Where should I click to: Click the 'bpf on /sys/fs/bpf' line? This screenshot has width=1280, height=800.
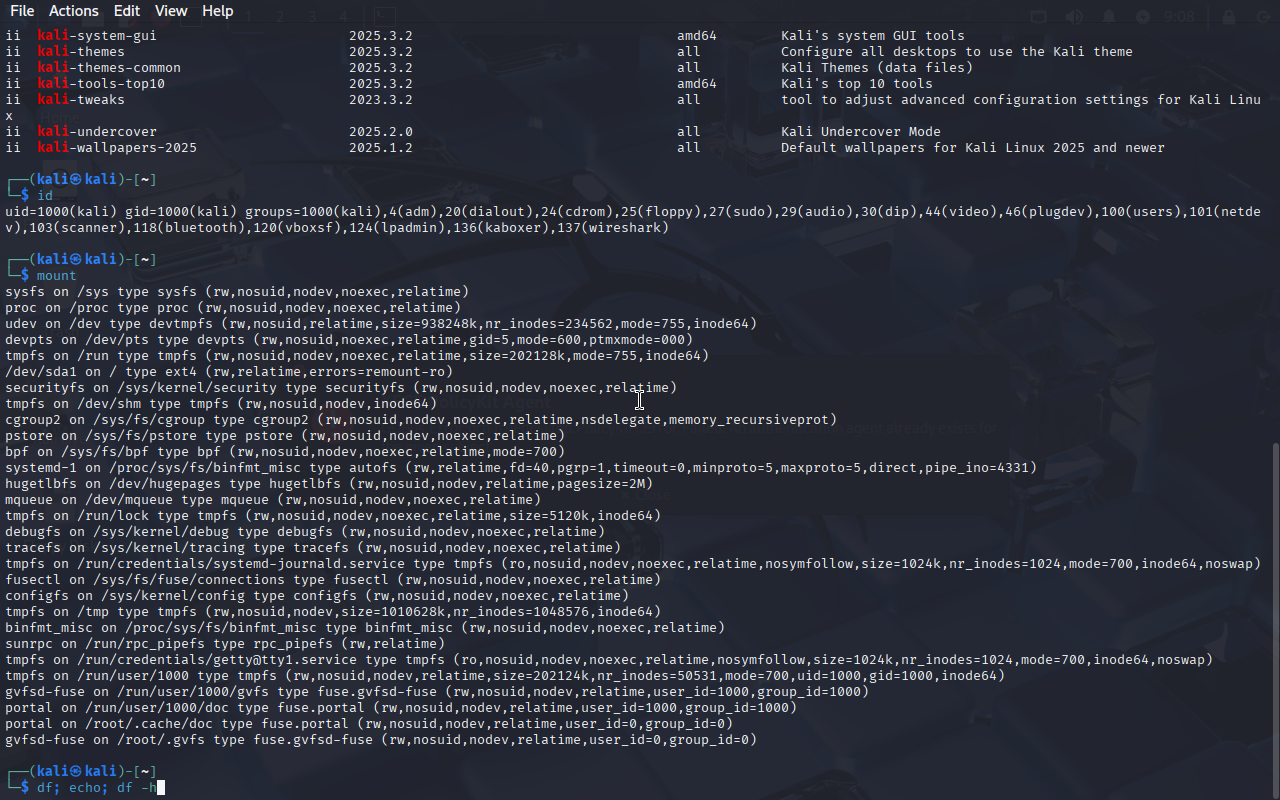point(285,451)
